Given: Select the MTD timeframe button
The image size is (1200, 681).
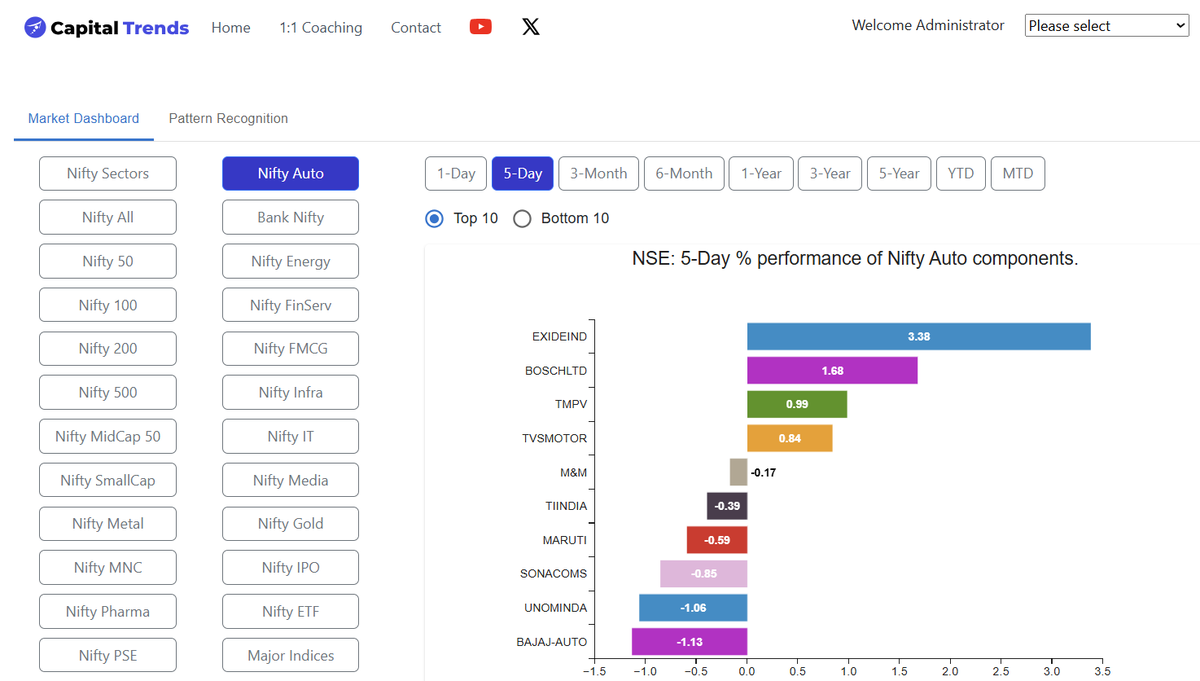Looking at the screenshot, I should 1018,173.
